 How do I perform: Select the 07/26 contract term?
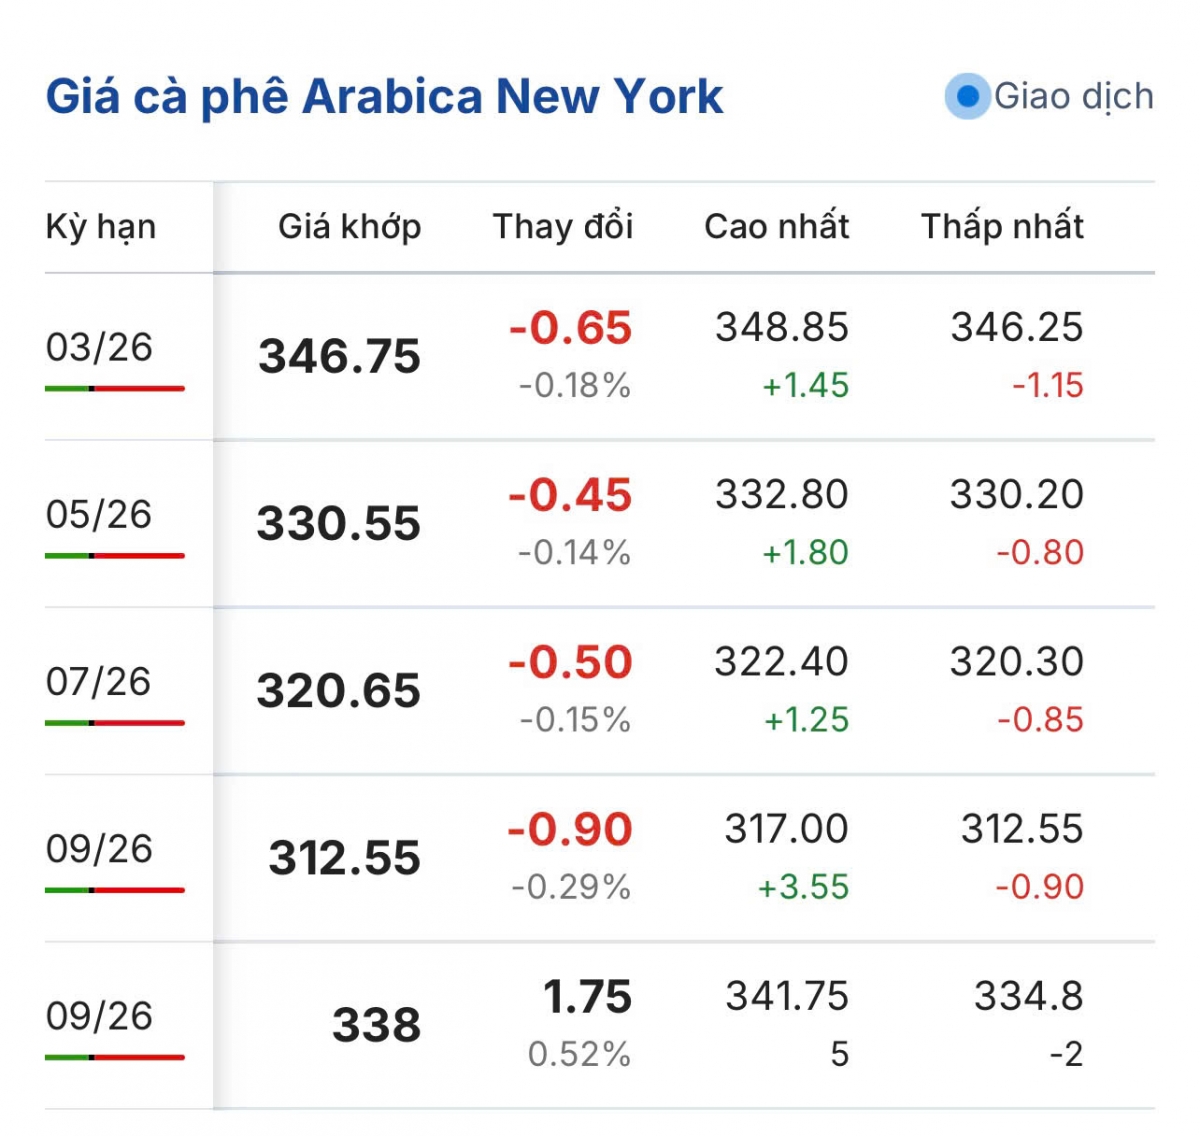(99, 681)
